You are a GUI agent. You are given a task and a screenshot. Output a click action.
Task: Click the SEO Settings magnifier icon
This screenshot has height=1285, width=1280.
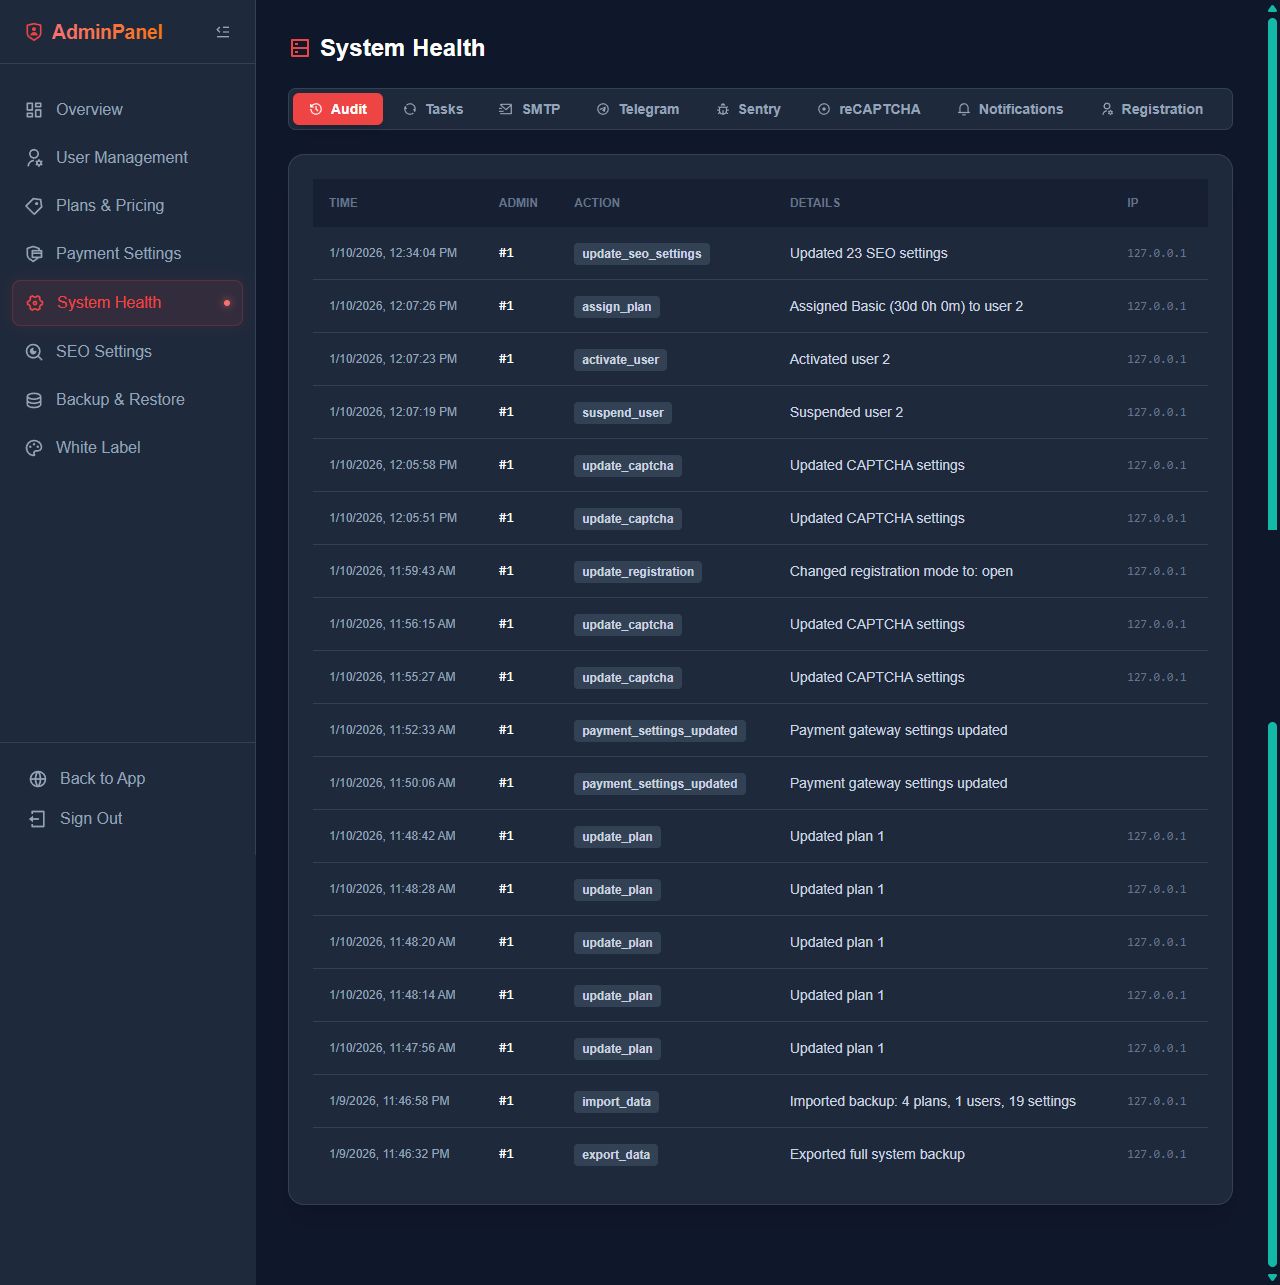(x=34, y=352)
